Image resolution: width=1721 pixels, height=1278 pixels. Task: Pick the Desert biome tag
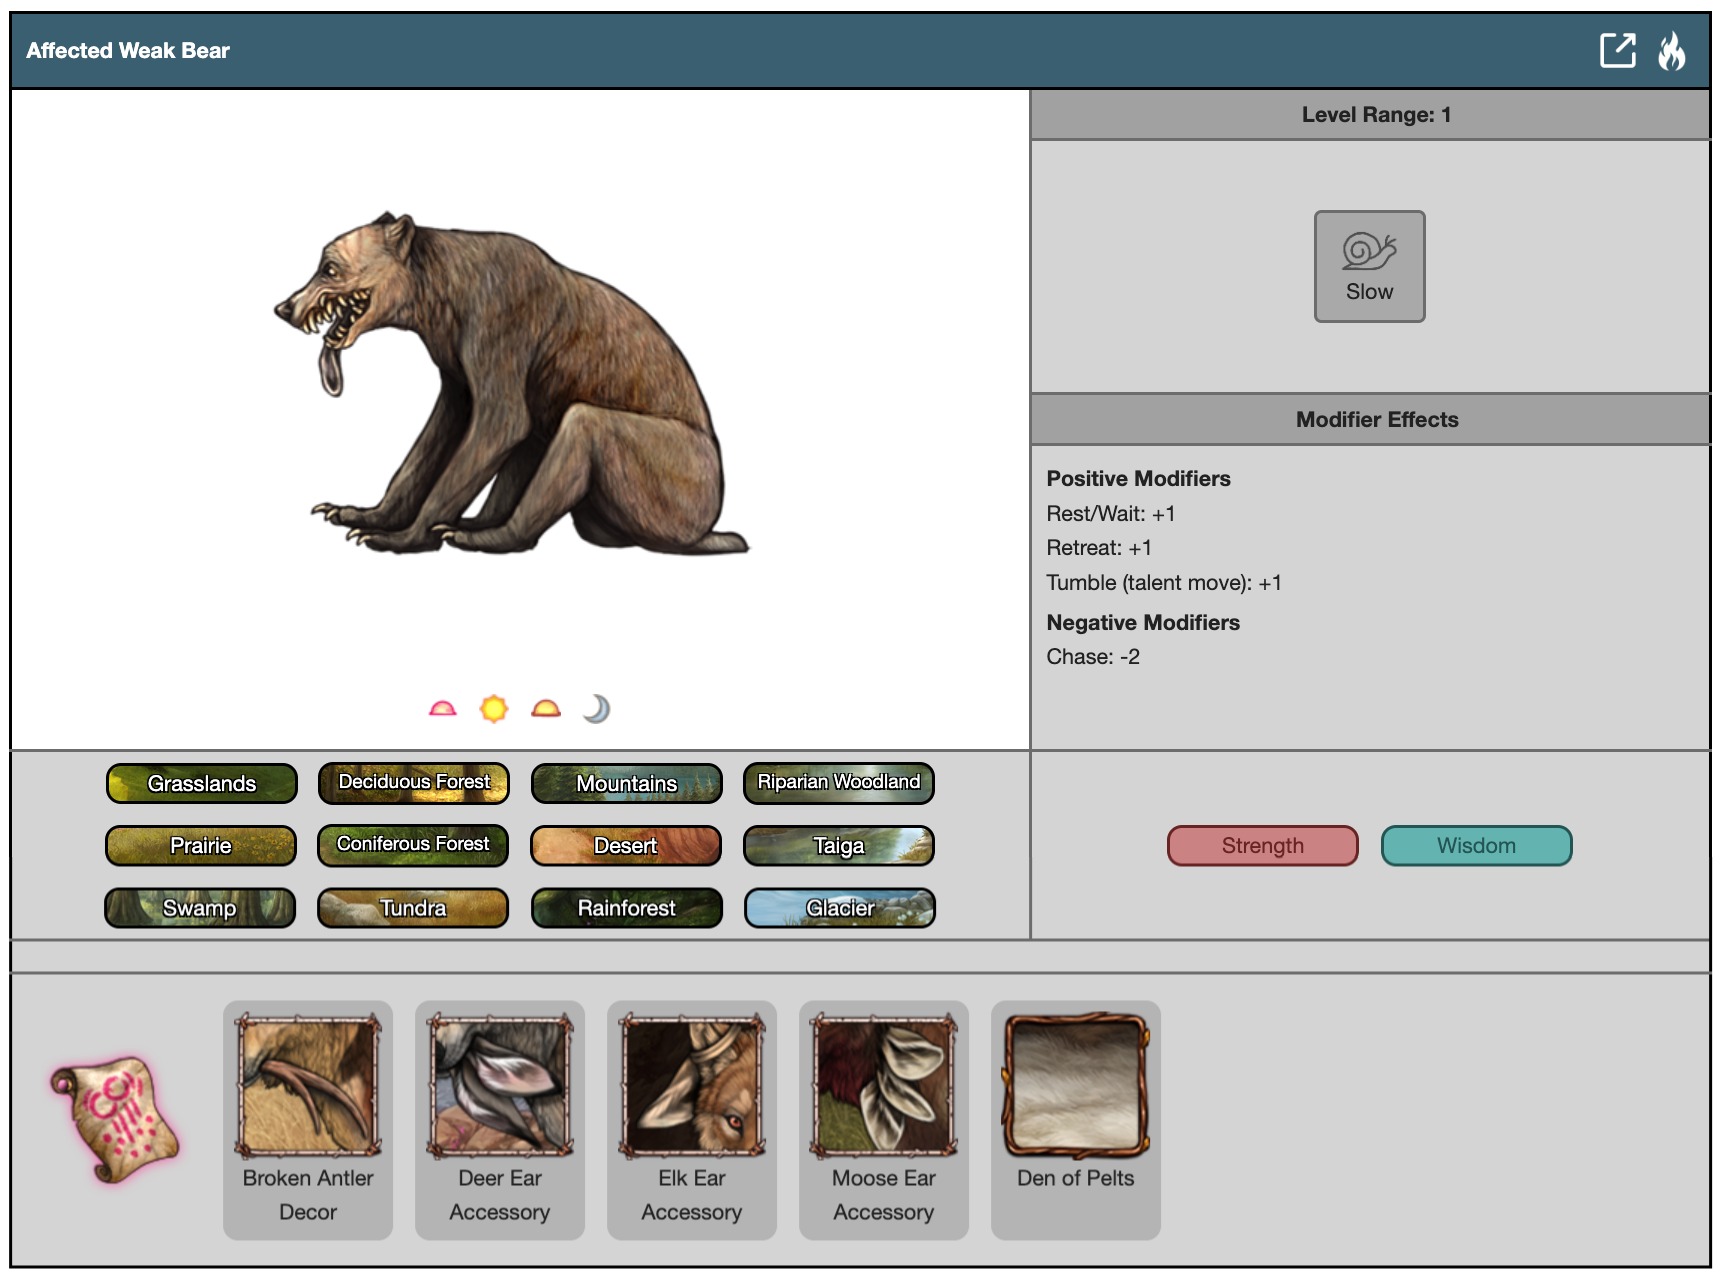click(x=626, y=846)
